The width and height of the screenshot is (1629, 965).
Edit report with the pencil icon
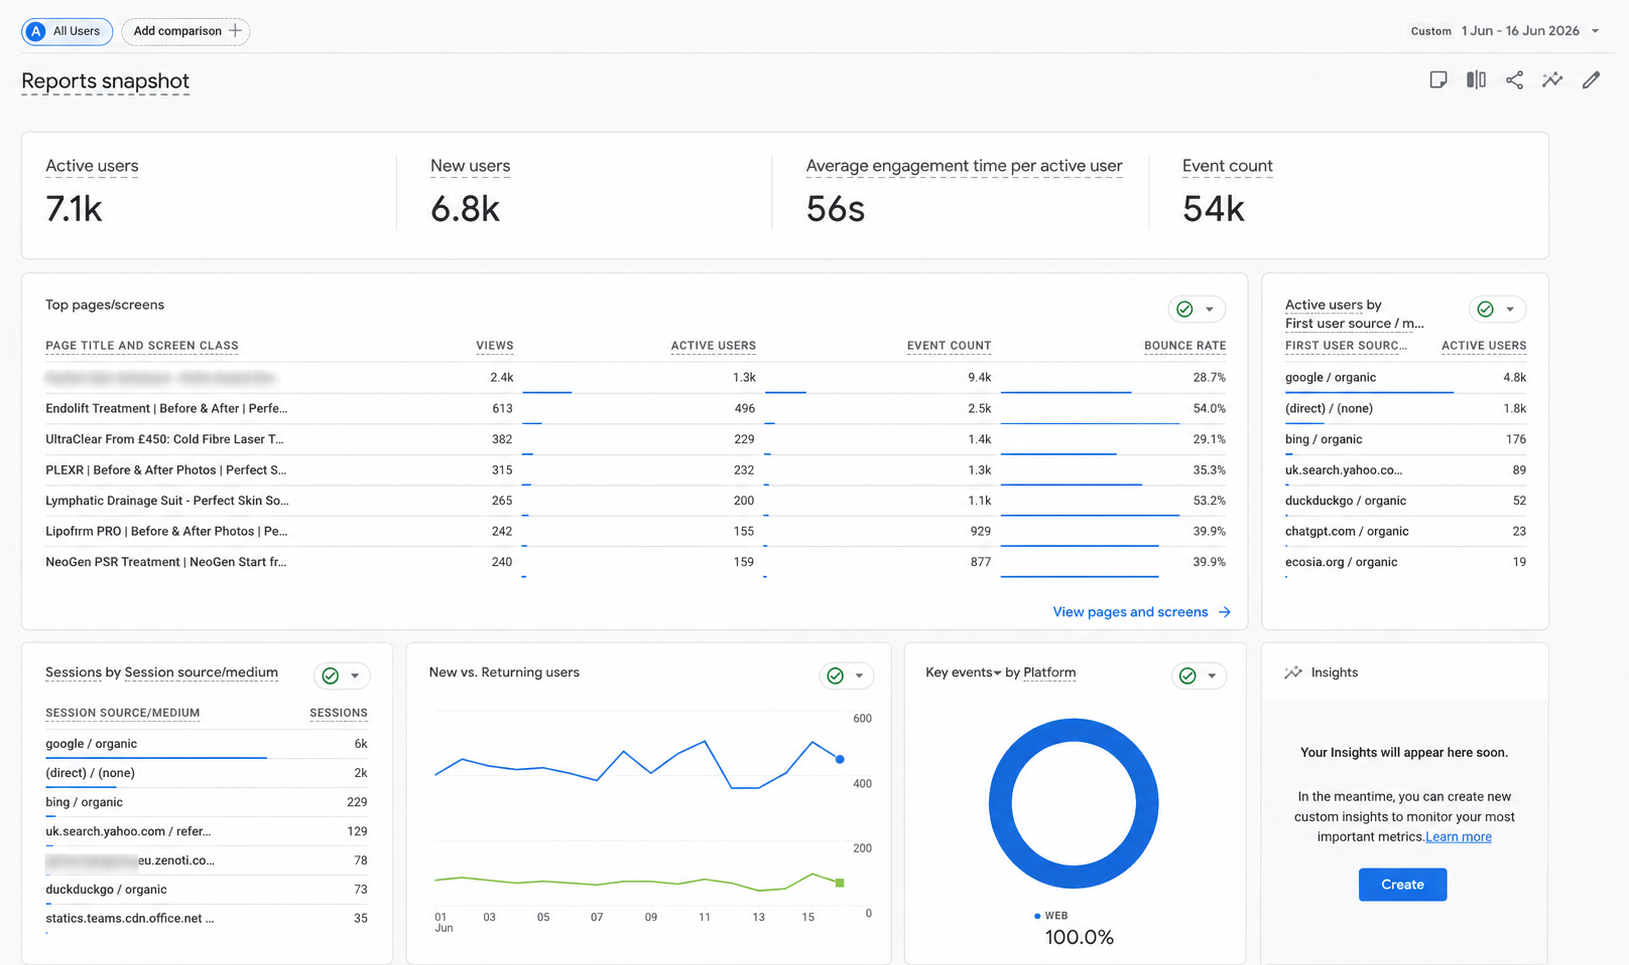click(1591, 80)
